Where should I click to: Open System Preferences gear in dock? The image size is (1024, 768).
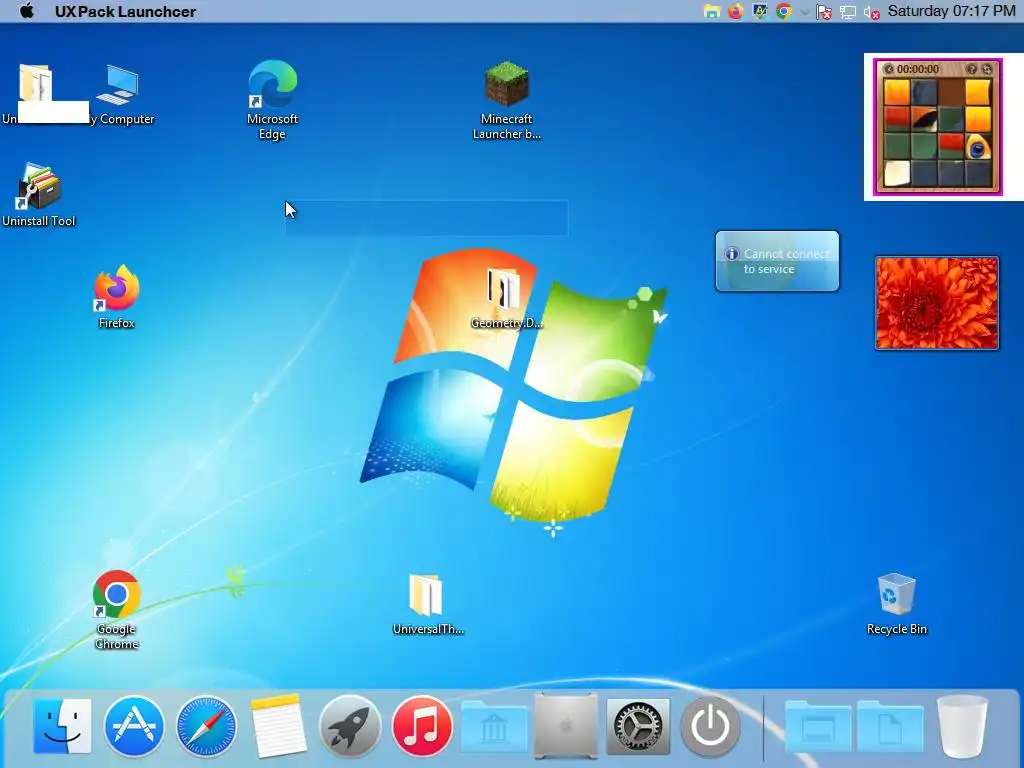point(638,726)
